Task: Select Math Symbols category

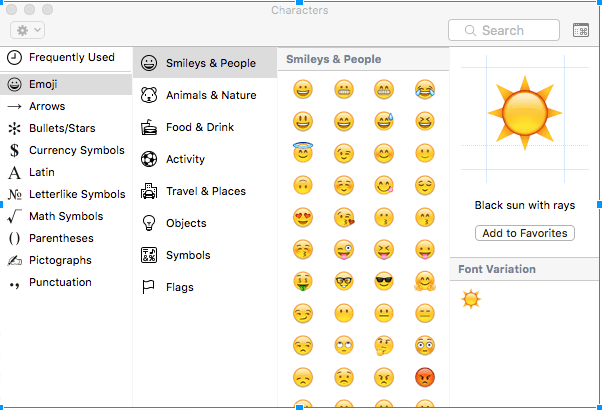Action: [x=66, y=216]
